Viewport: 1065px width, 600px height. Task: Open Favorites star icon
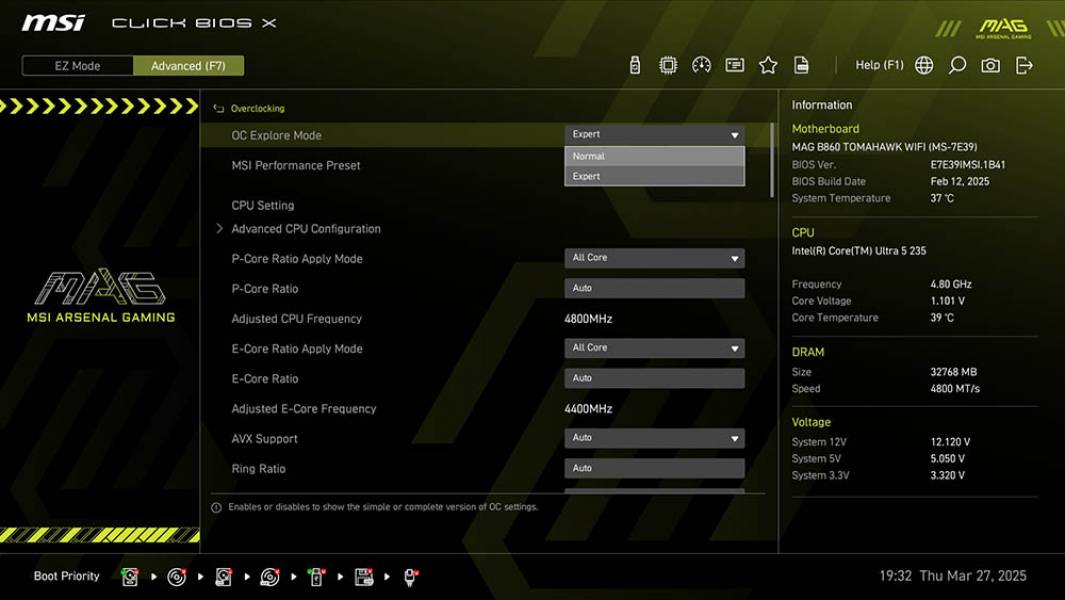click(x=768, y=65)
